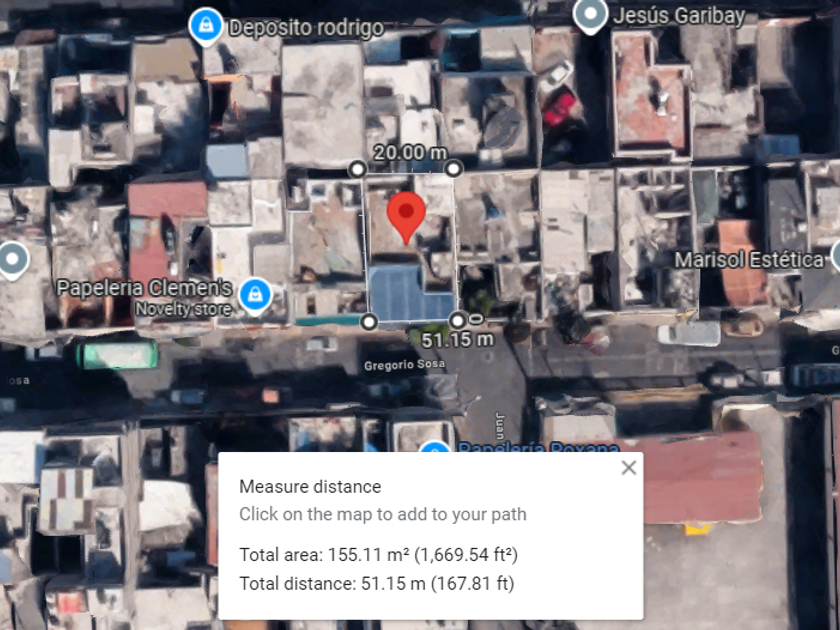Select the top-right measurement point handle
Image resolution: width=840 pixels, height=630 pixels.
click(453, 169)
